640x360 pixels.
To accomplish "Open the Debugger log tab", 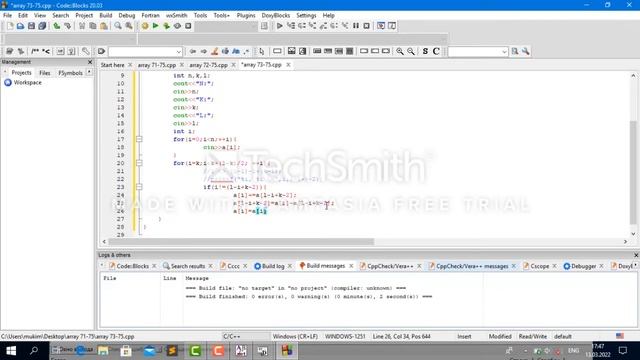I will pos(583,266).
